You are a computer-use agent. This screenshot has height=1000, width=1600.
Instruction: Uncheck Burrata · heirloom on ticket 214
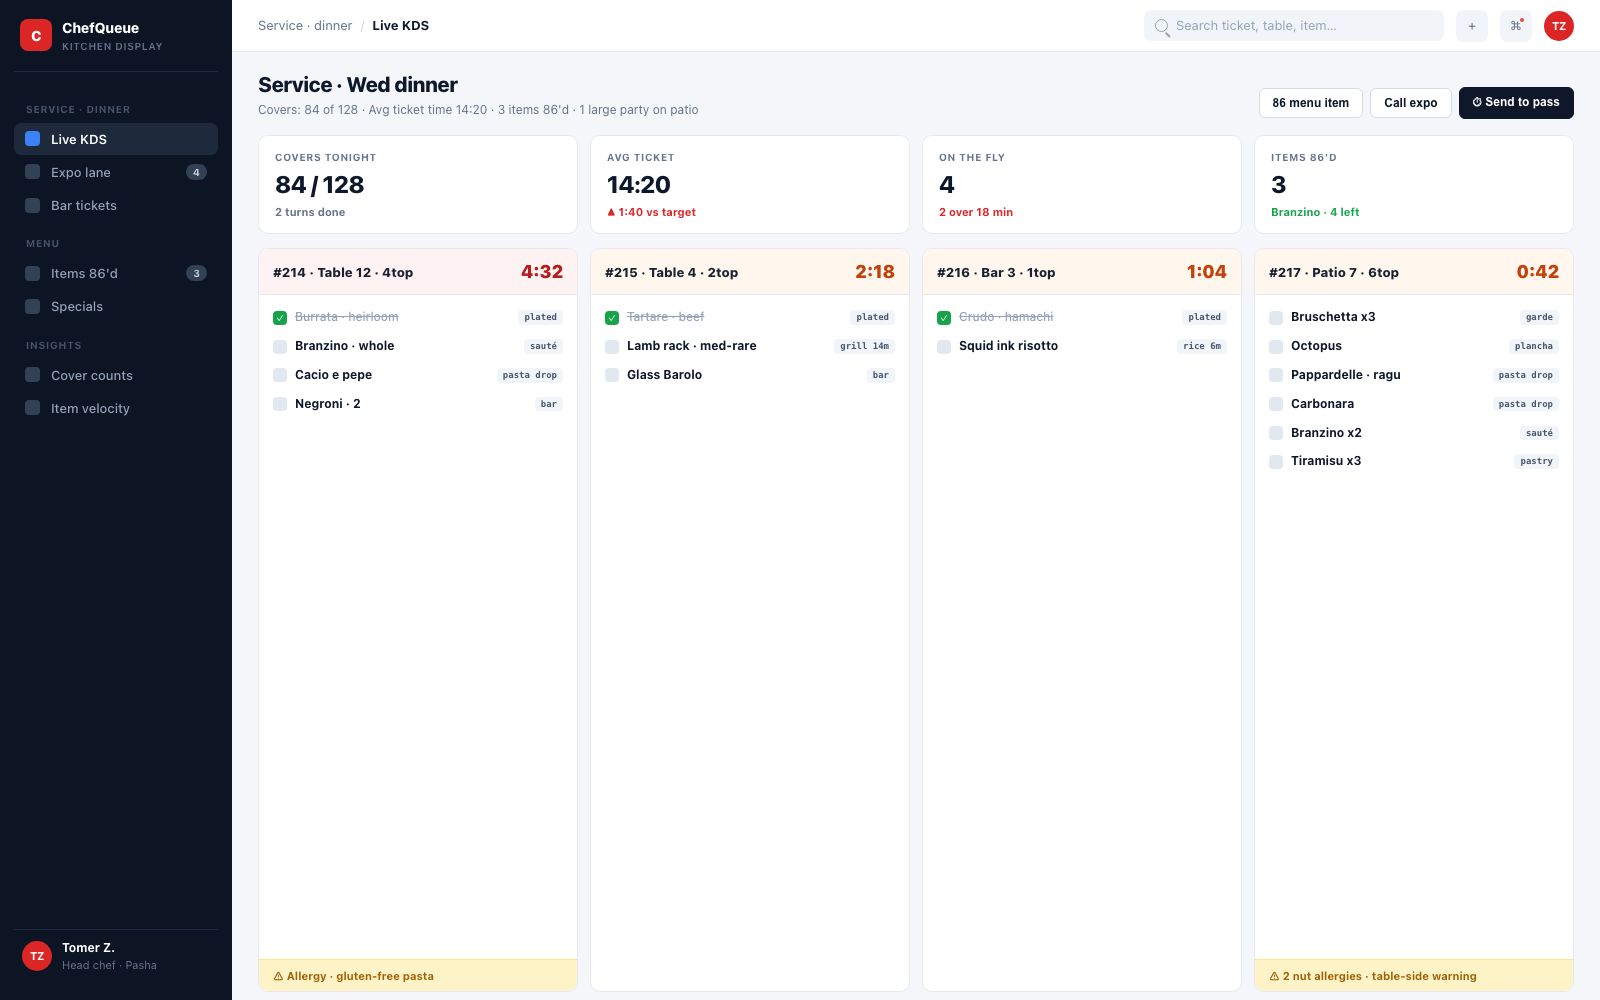click(280, 318)
